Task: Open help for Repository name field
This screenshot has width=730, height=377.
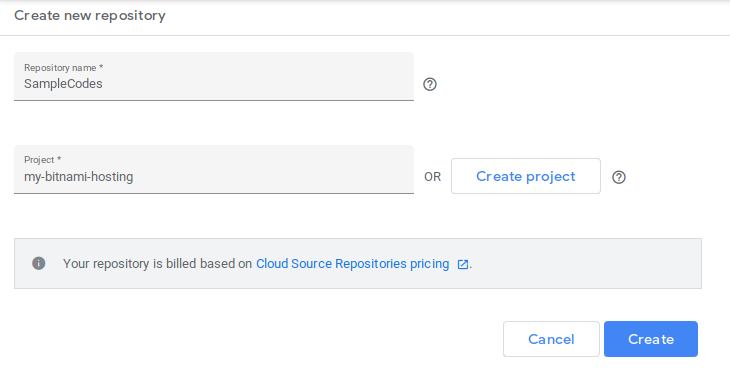Action: coord(430,84)
